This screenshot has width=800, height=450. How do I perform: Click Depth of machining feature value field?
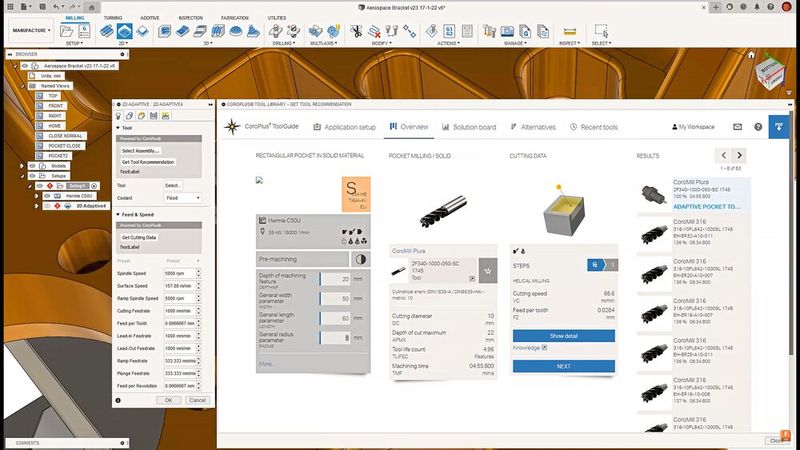pos(336,279)
